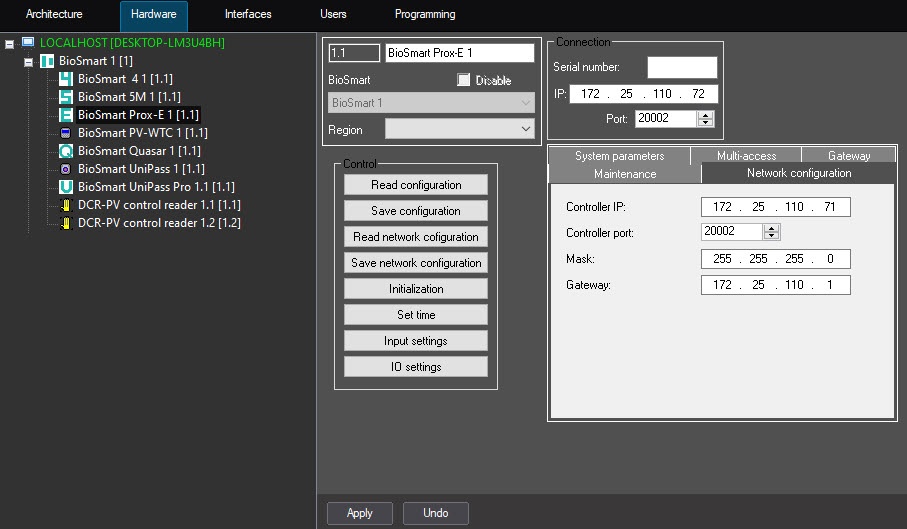The width and height of the screenshot is (907, 529).
Task: Select BioSmart Quasar 1 [1.1] in tree
Action: [x=139, y=151]
